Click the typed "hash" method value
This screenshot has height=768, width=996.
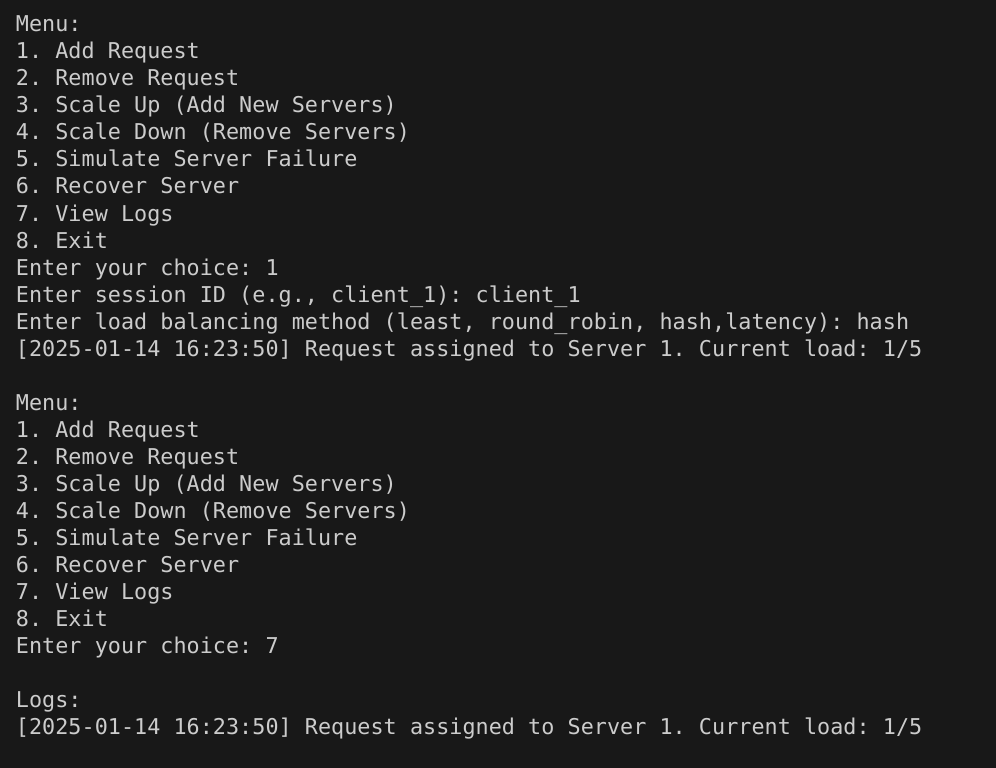click(x=882, y=322)
